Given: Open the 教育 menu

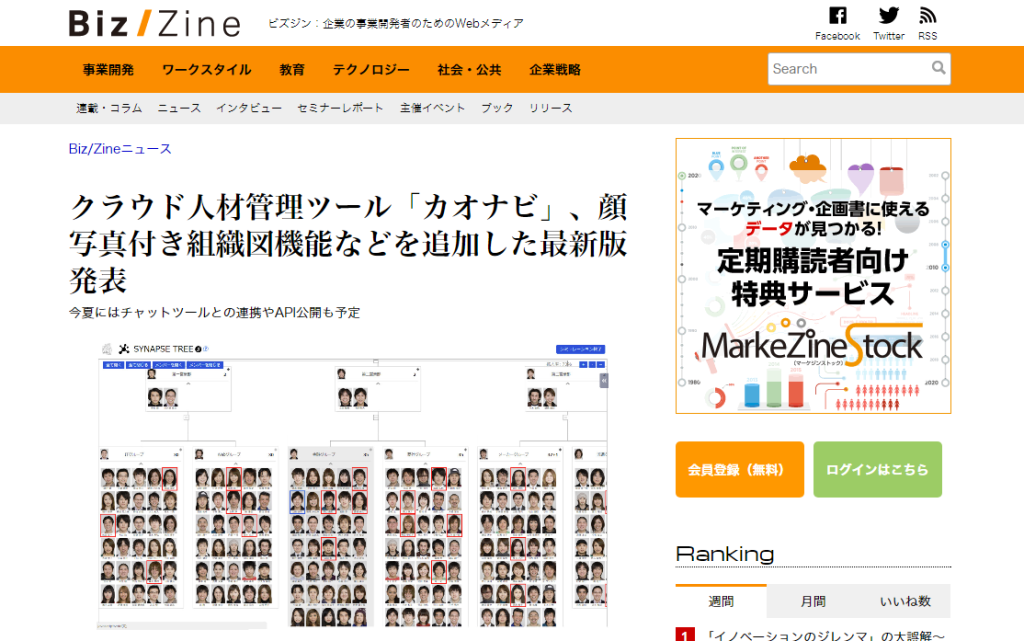Looking at the screenshot, I should [x=292, y=70].
